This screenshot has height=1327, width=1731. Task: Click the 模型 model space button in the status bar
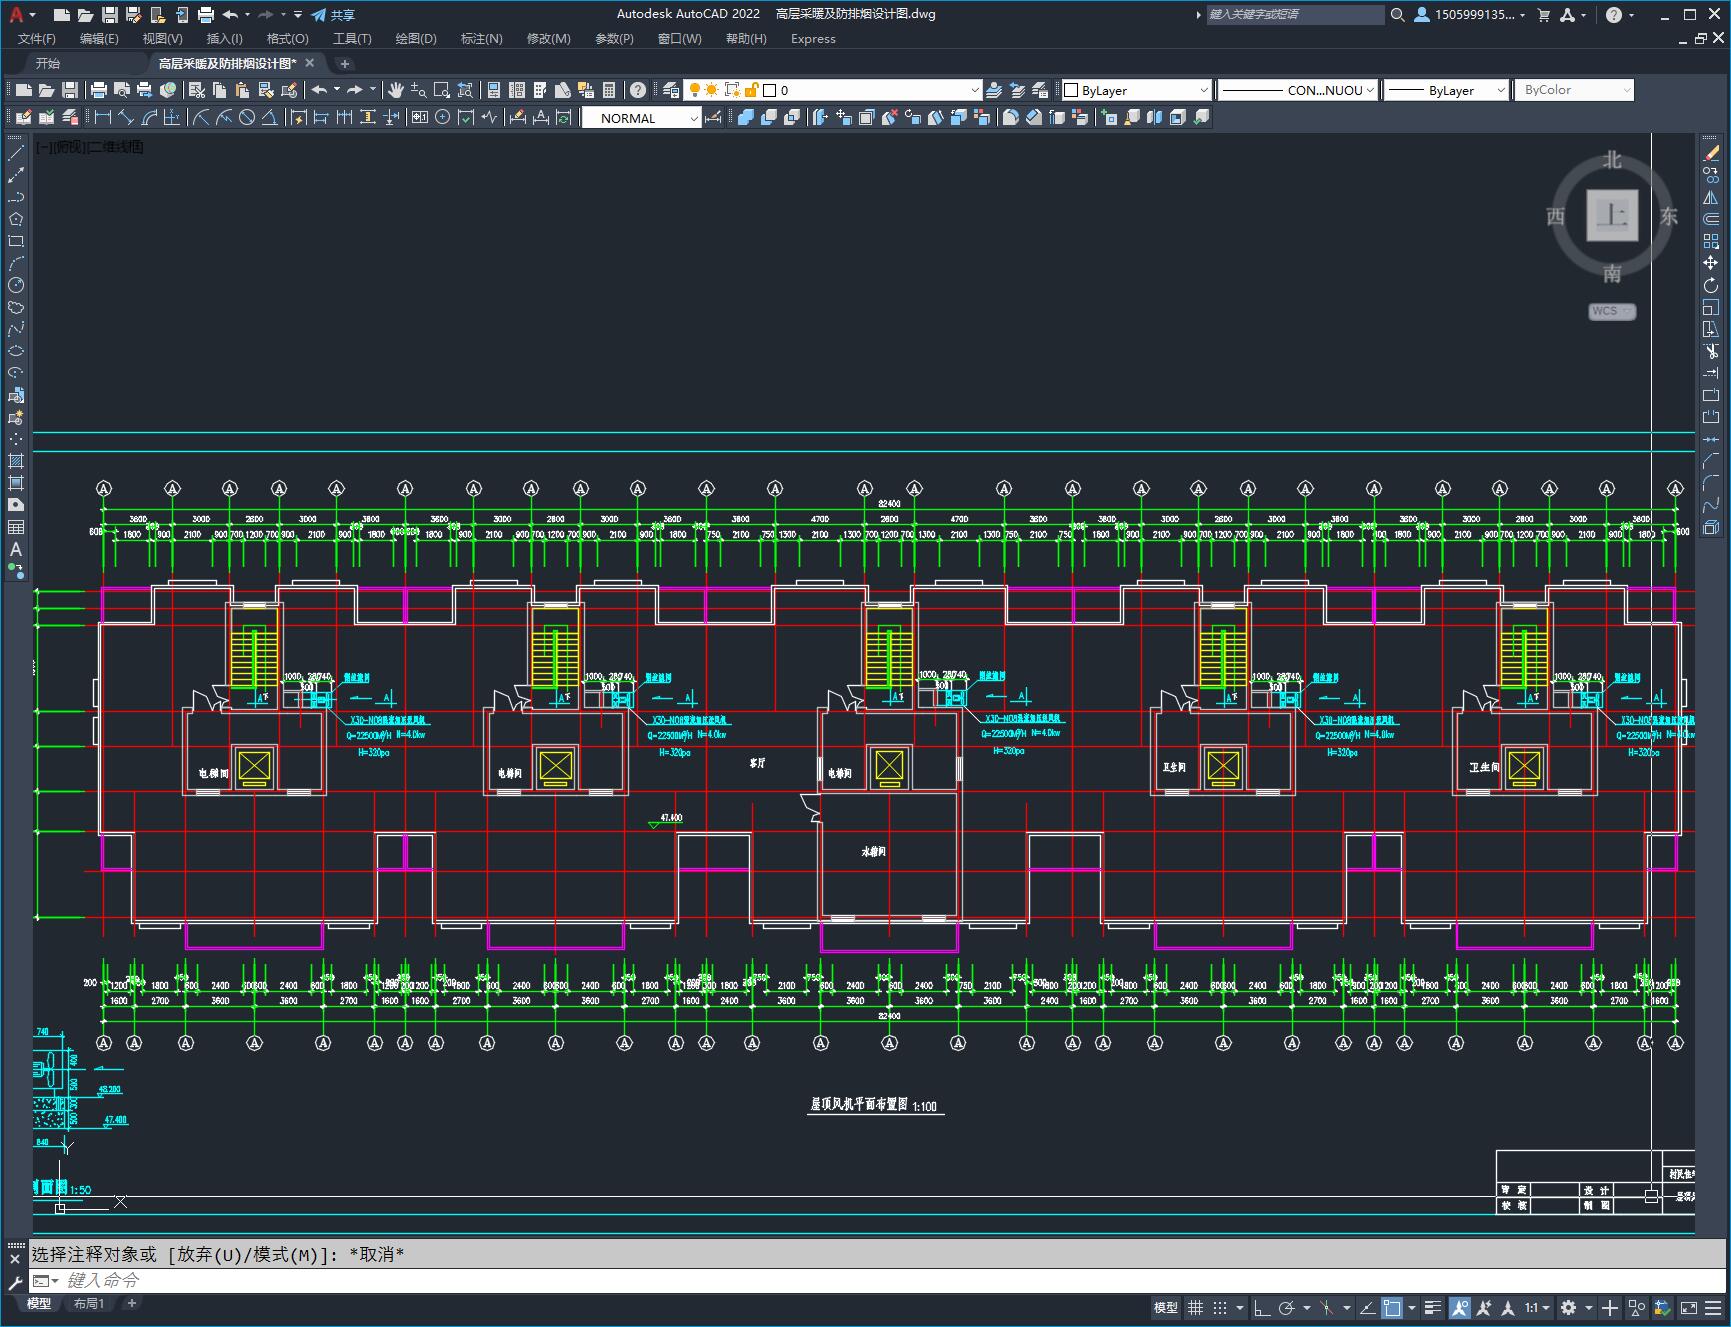(x=1166, y=1307)
